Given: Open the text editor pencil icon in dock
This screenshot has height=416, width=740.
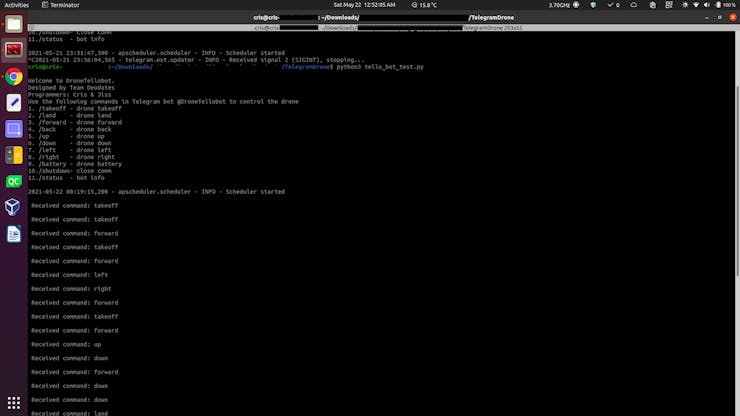Looking at the screenshot, I should tap(14, 102).
